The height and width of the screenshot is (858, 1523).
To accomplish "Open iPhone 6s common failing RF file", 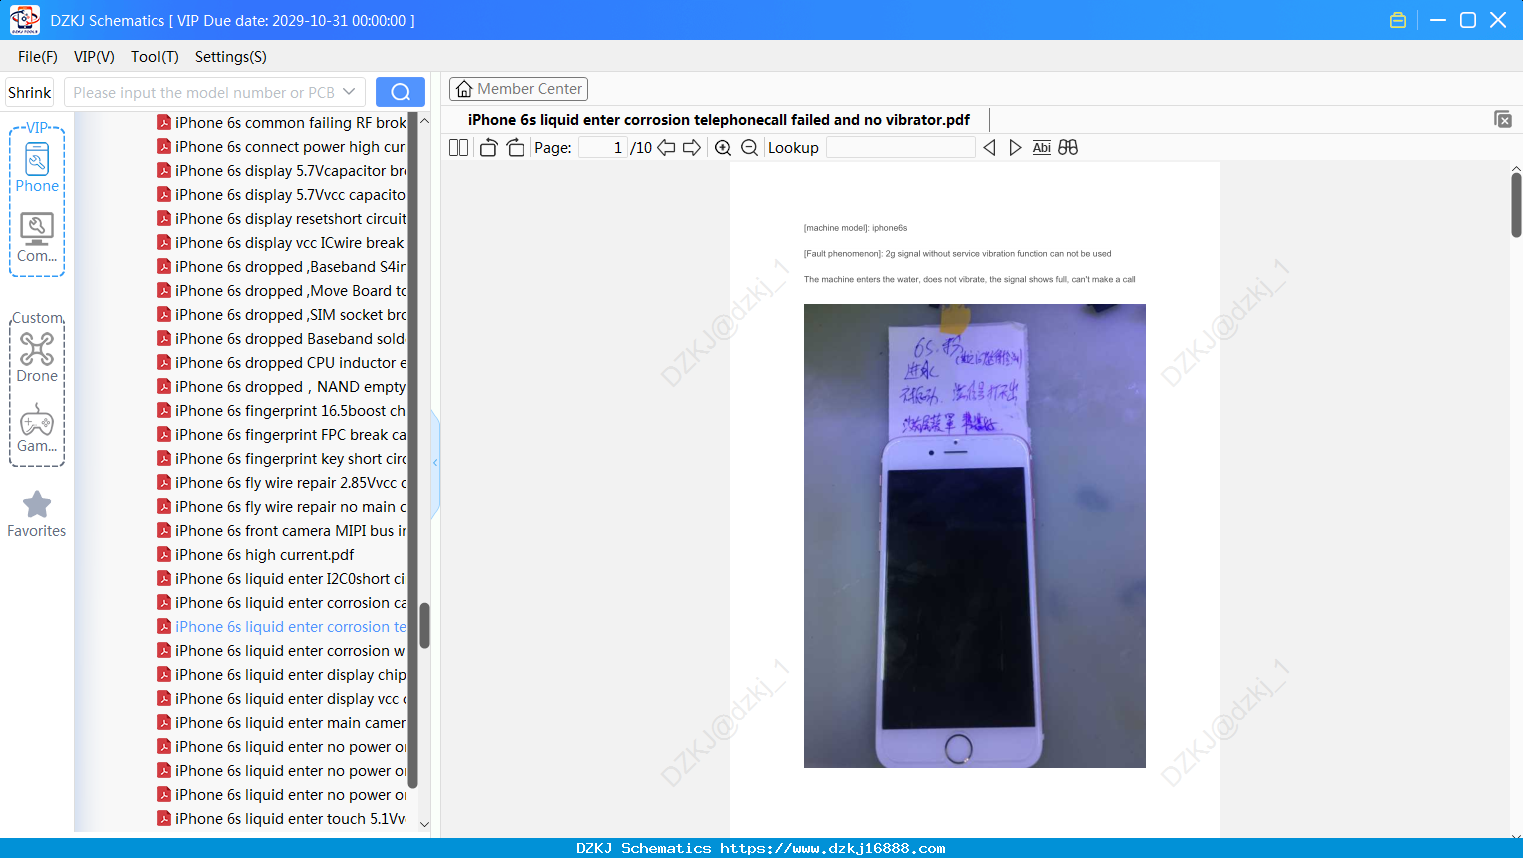I will coord(282,123).
